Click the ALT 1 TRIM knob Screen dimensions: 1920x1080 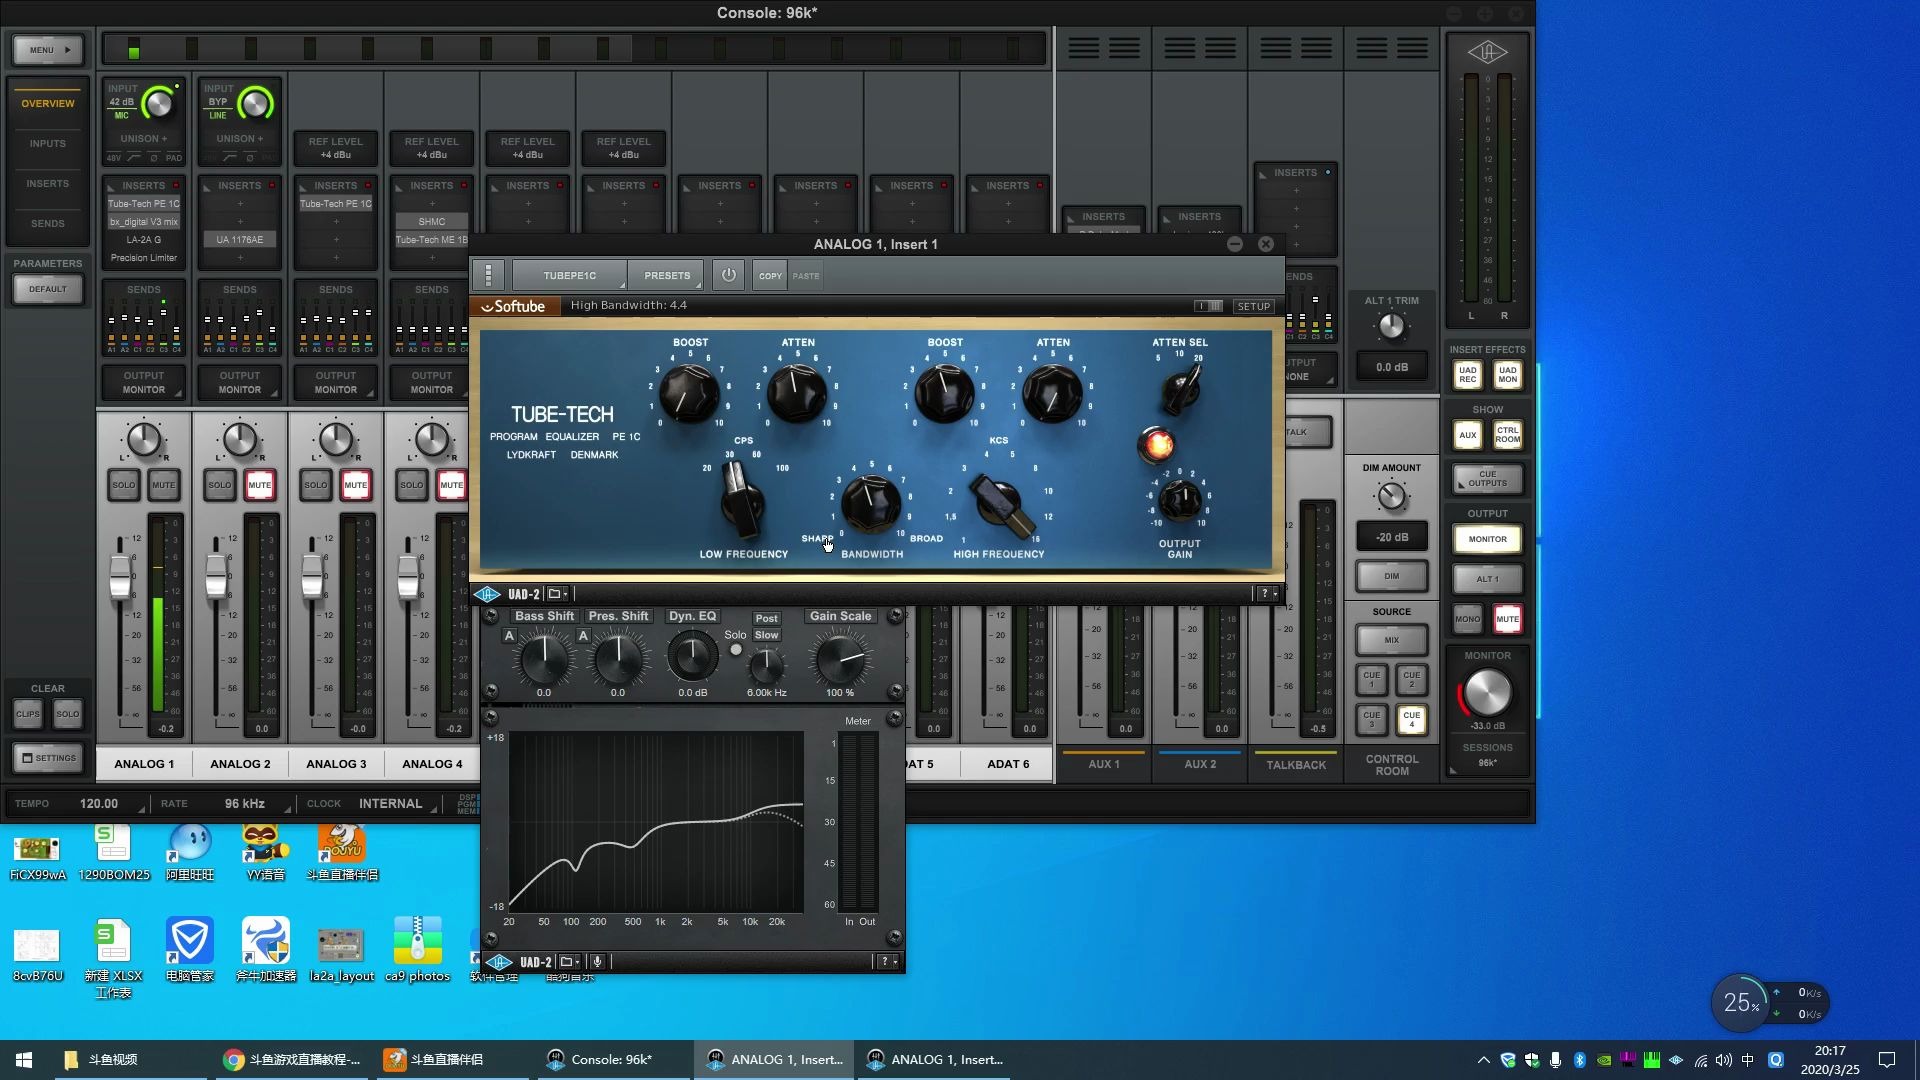1391,326
